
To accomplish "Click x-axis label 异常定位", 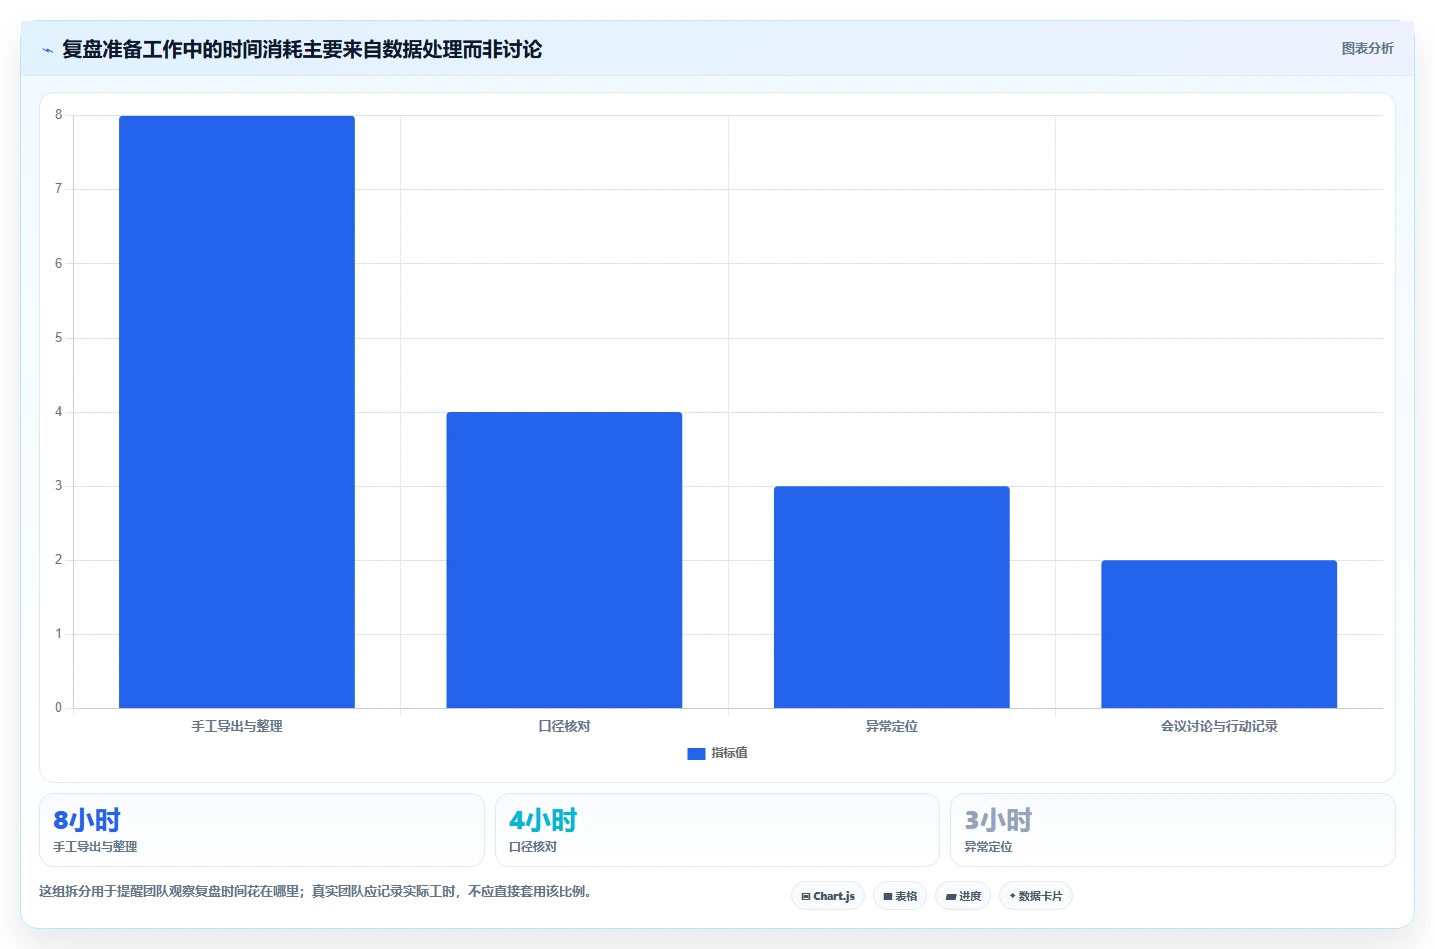I will pyautogui.click(x=892, y=726).
